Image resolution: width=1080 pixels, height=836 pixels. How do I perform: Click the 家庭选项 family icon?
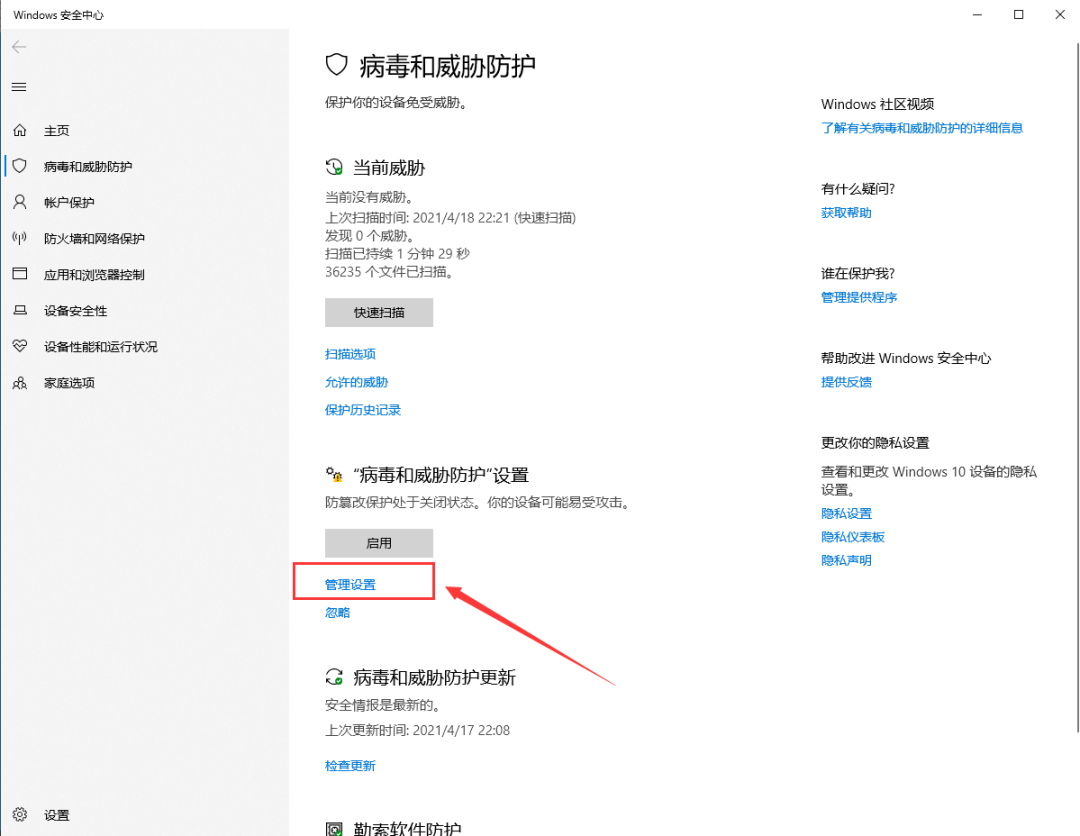tap(19, 382)
